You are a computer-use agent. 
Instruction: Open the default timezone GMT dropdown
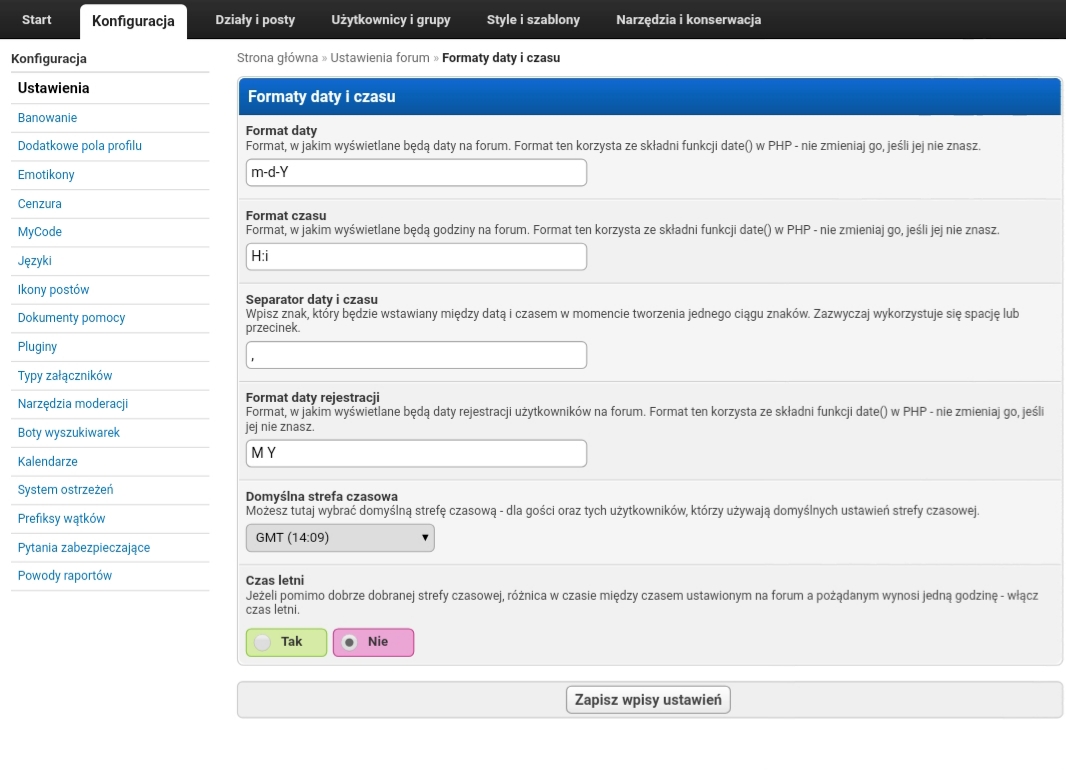[340, 538]
